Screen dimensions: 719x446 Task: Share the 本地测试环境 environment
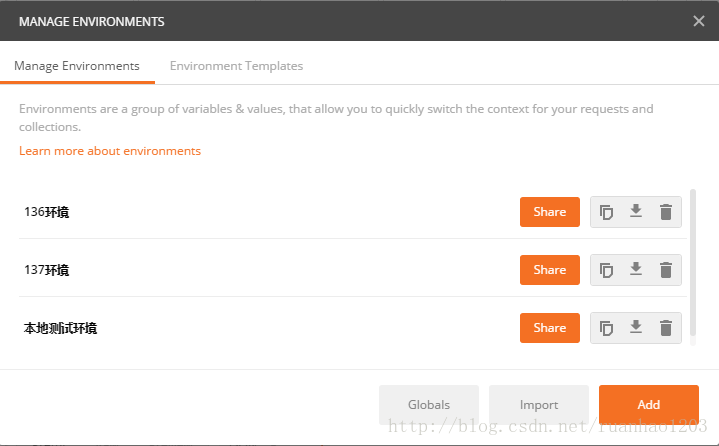pyautogui.click(x=550, y=328)
